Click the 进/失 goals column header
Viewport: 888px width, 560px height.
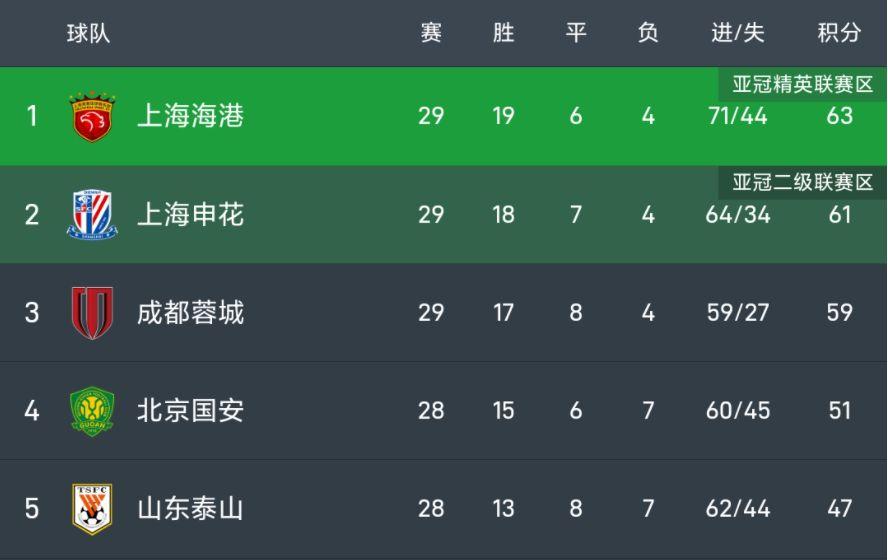[x=738, y=33]
